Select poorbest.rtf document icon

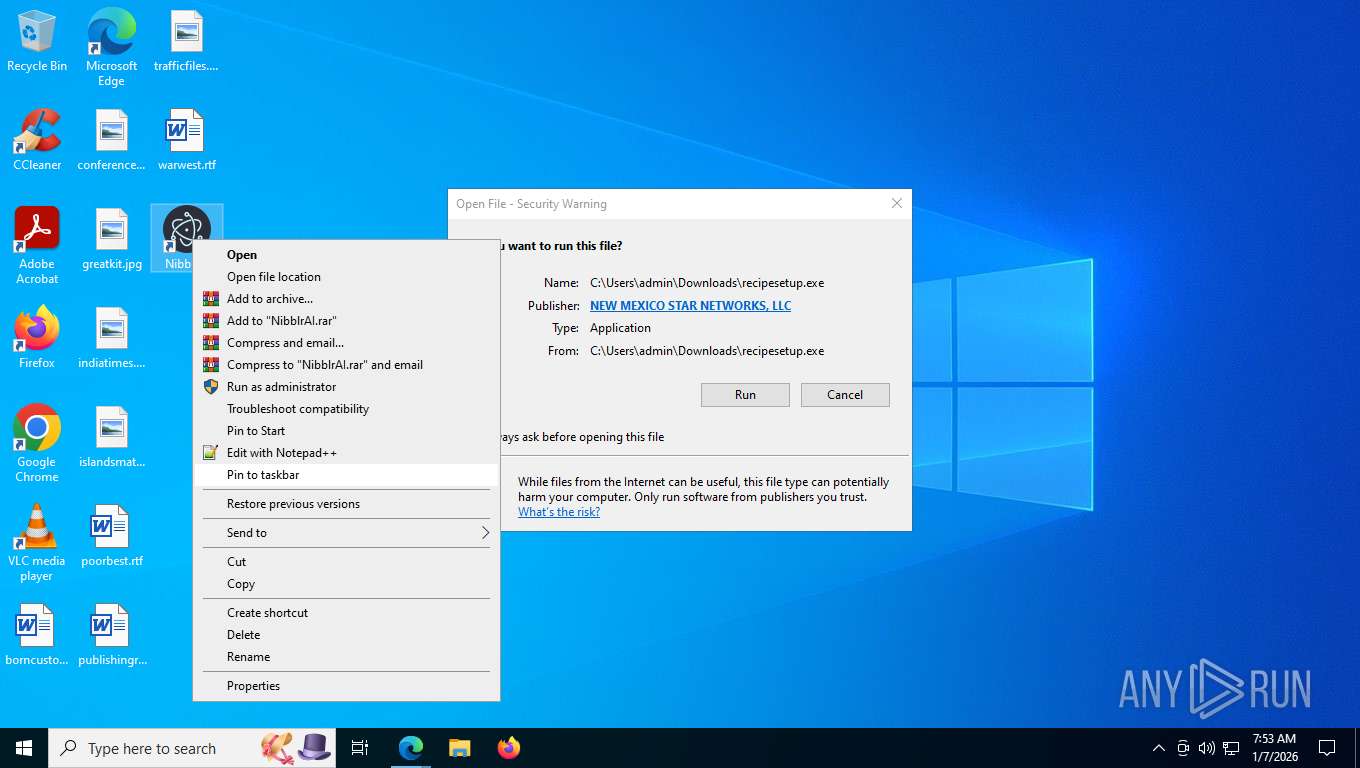111,536
